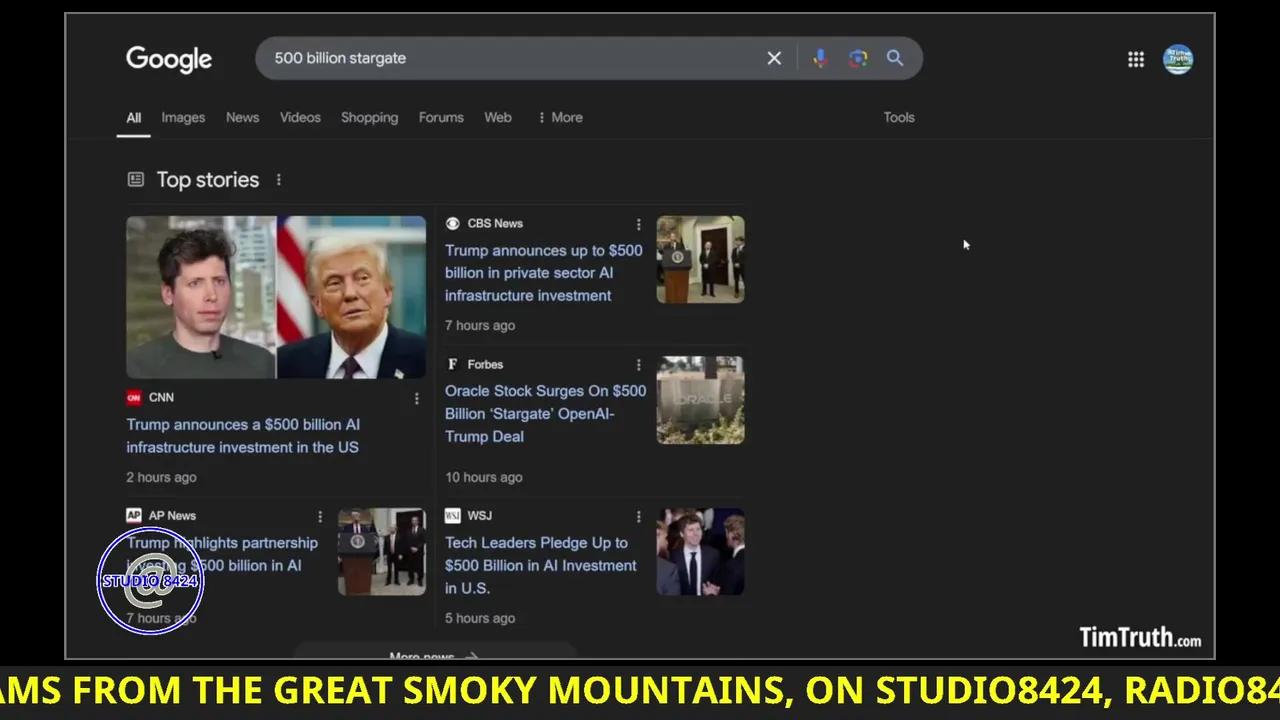Start voice search with the microphone icon
The image size is (1280, 720).
pyautogui.click(x=820, y=58)
